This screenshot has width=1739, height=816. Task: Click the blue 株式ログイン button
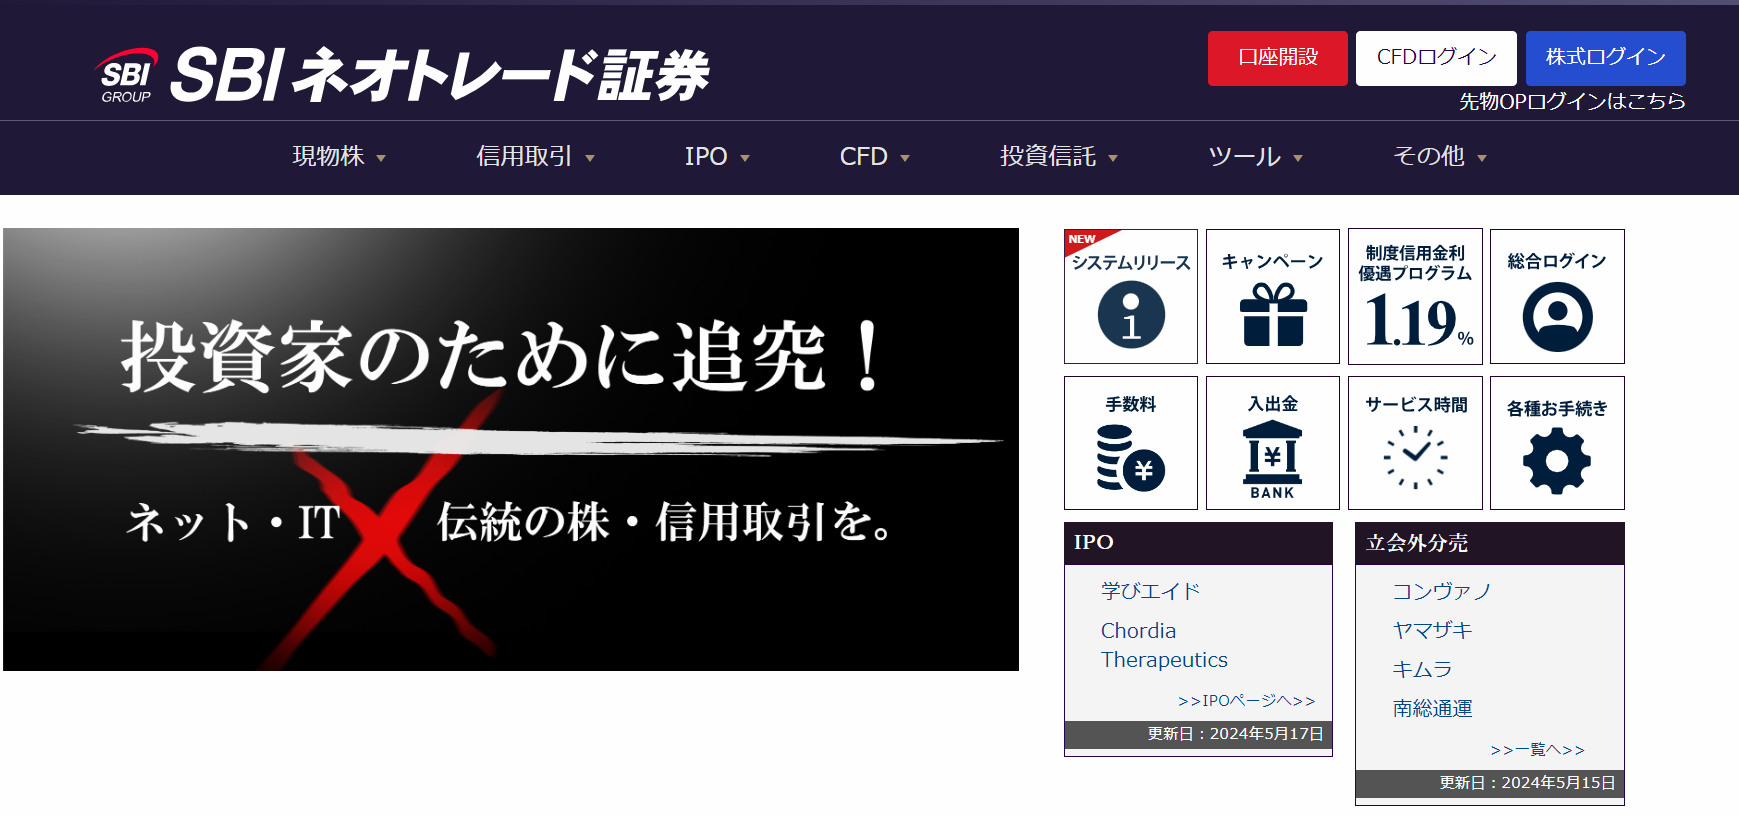(1606, 58)
